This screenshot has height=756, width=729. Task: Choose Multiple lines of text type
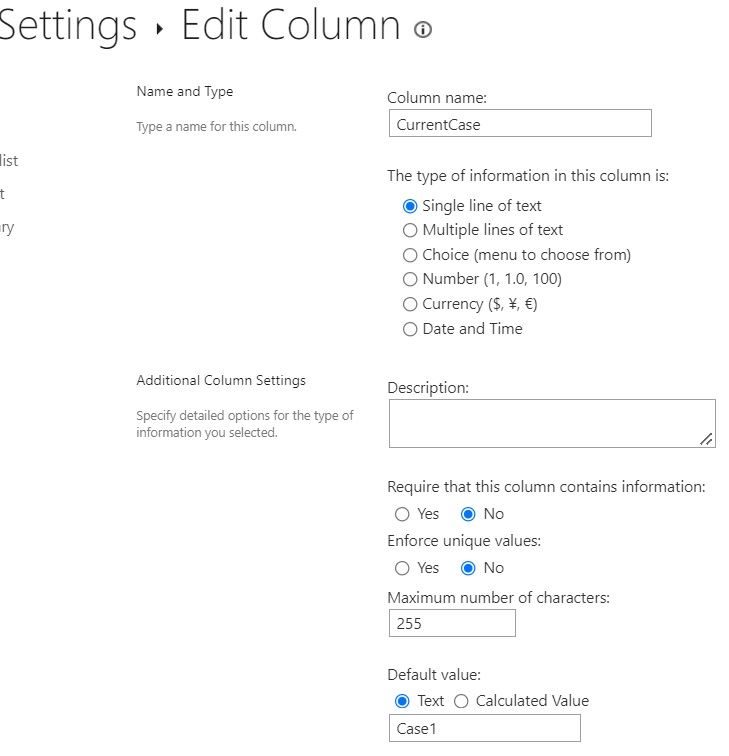coord(409,230)
